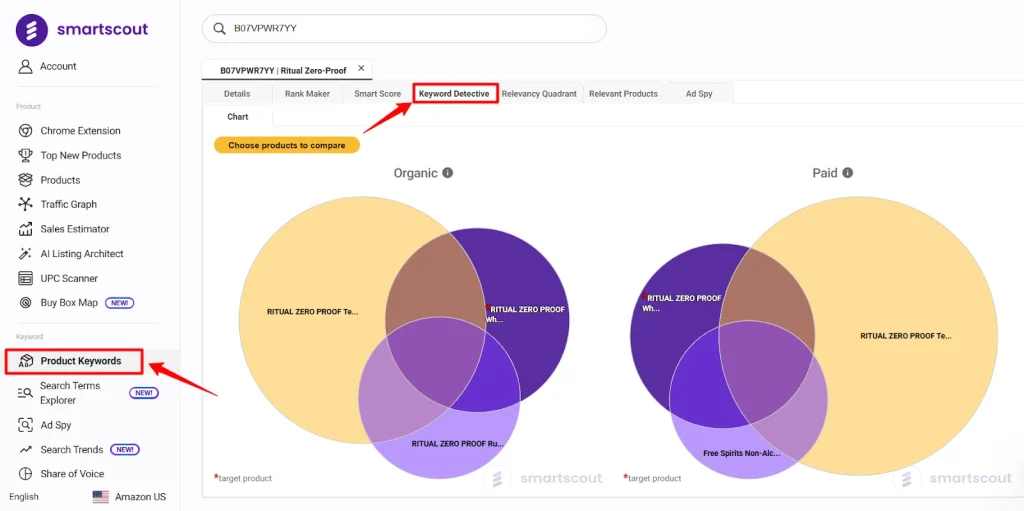Click the Organic chart heading
This screenshot has width=1024, height=511.
point(415,173)
